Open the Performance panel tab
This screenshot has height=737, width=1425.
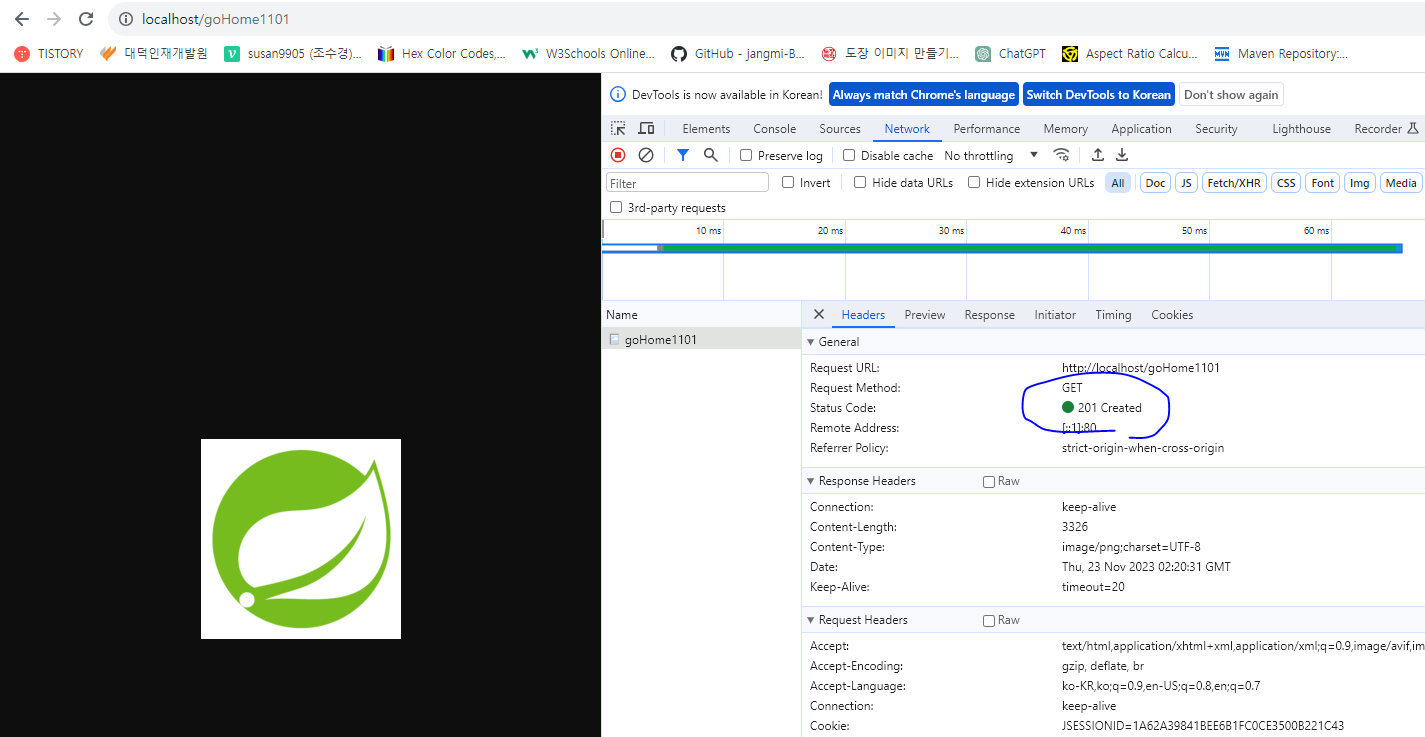pyautogui.click(x=987, y=128)
